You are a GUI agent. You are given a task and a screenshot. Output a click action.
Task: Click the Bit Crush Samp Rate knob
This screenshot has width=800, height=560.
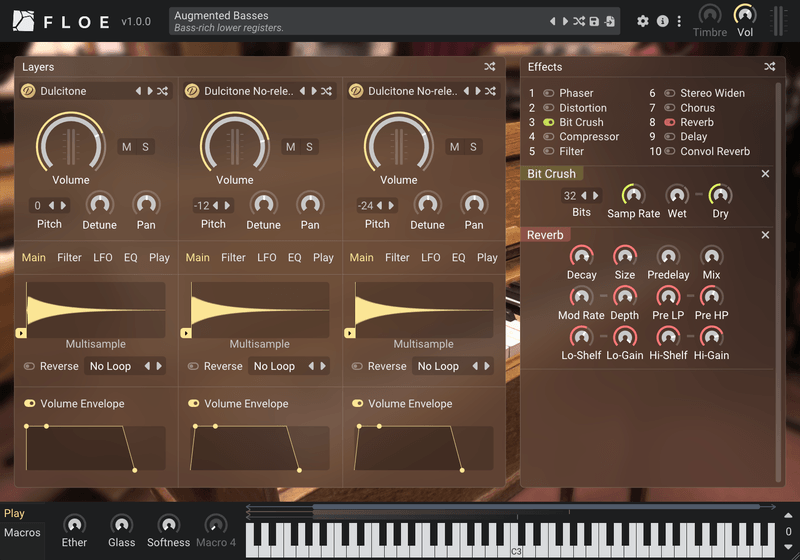[x=634, y=195]
